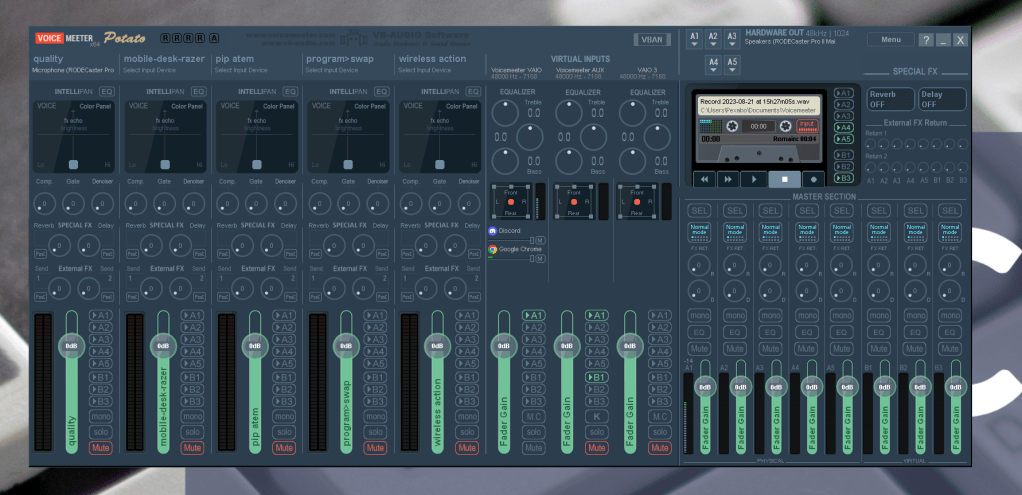The height and width of the screenshot is (495, 1022).
Task: Unmute the pip atem strip
Action: (x=284, y=448)
